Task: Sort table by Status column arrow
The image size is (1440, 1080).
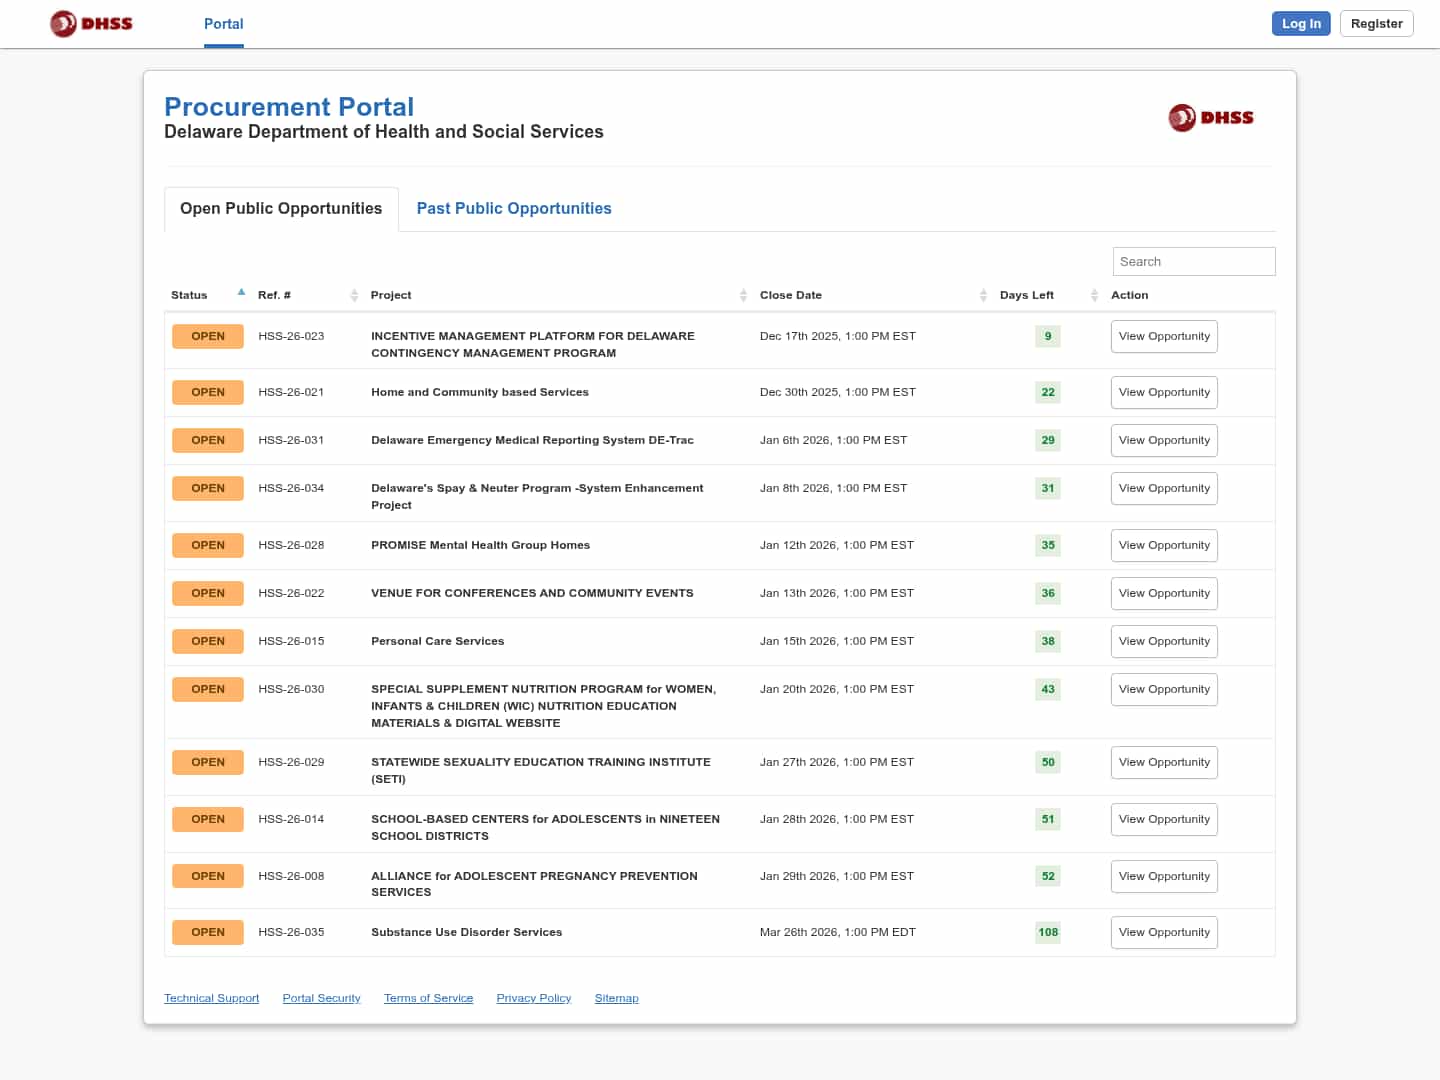Action: coord(241,293)
